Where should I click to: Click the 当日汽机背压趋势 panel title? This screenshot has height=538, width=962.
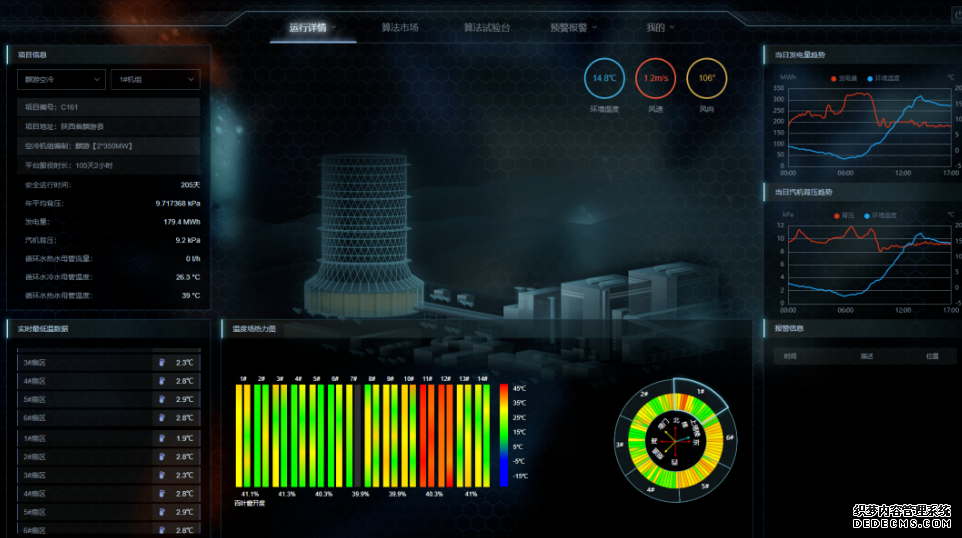[803, 192]
